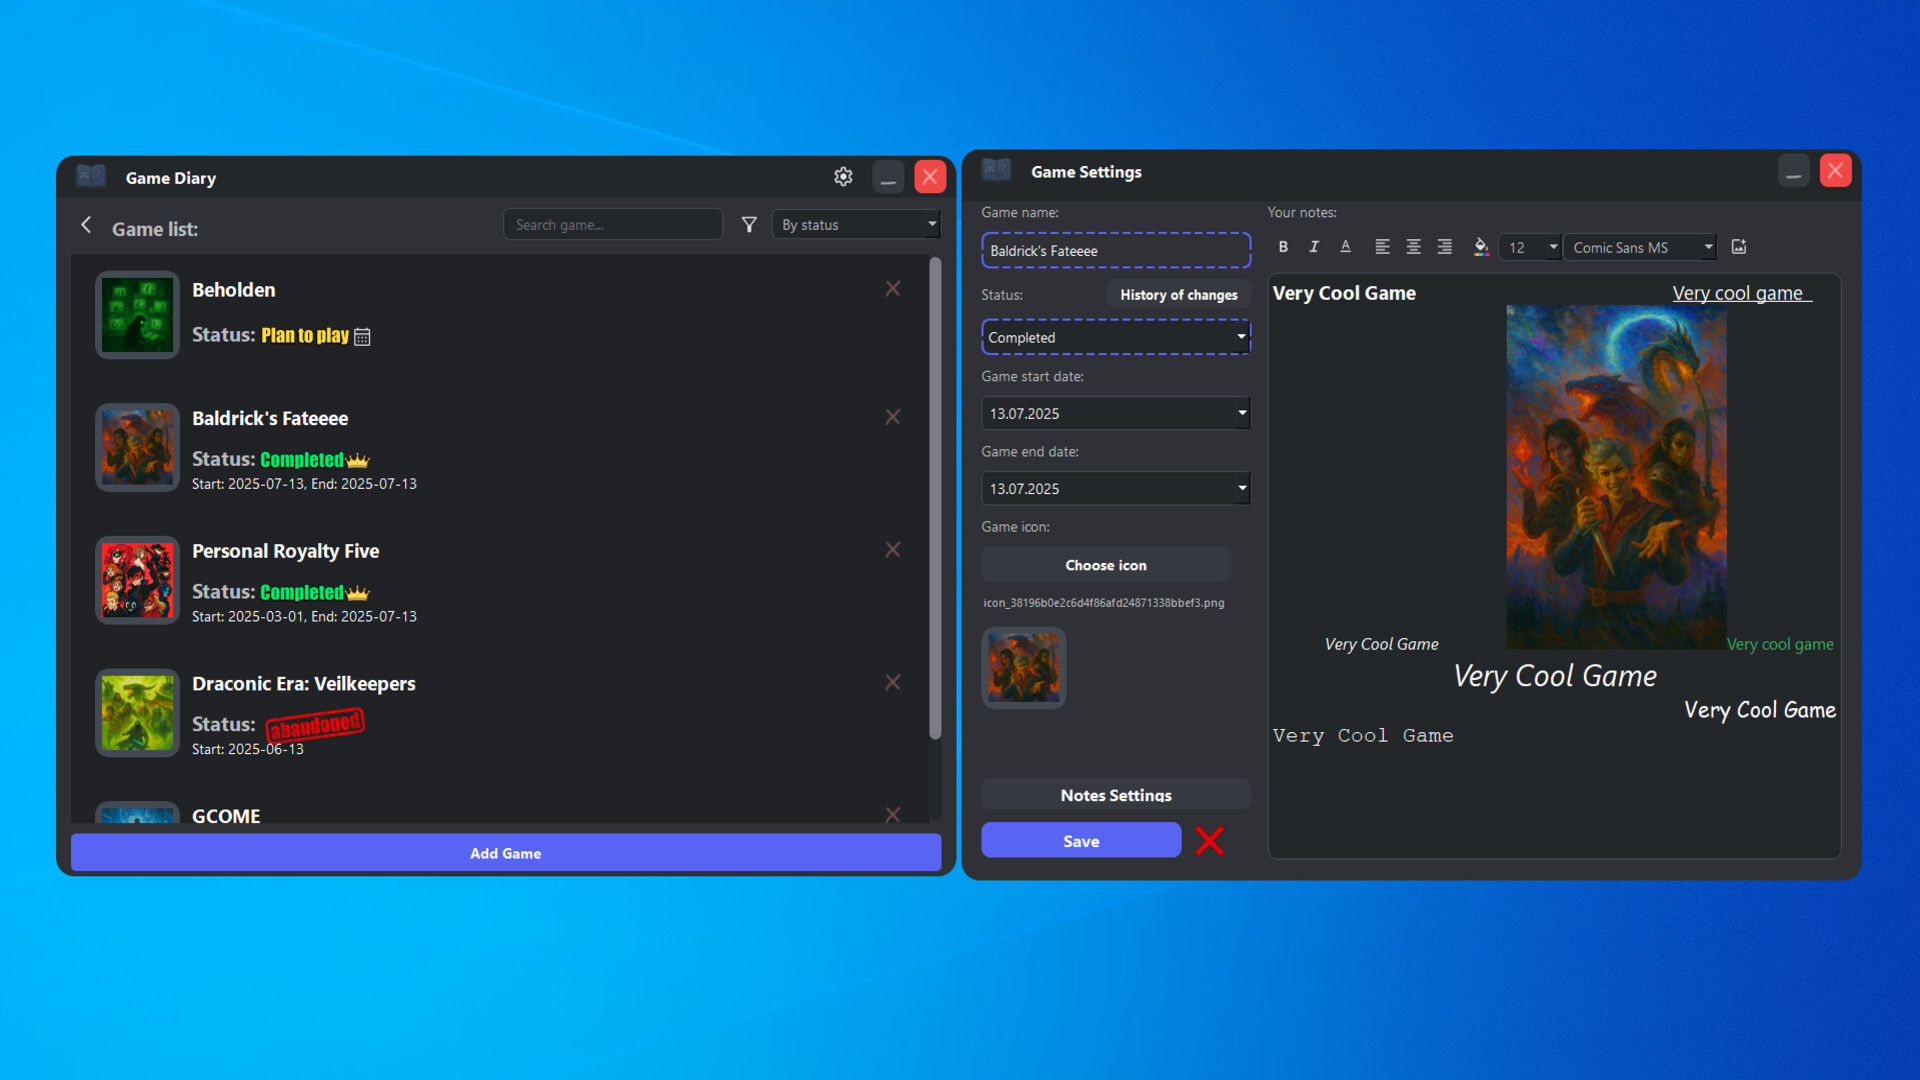Insert an image into the notes
Image resolution: width=1920 pixels, height=1080 pixels.
coord(1739,247)
